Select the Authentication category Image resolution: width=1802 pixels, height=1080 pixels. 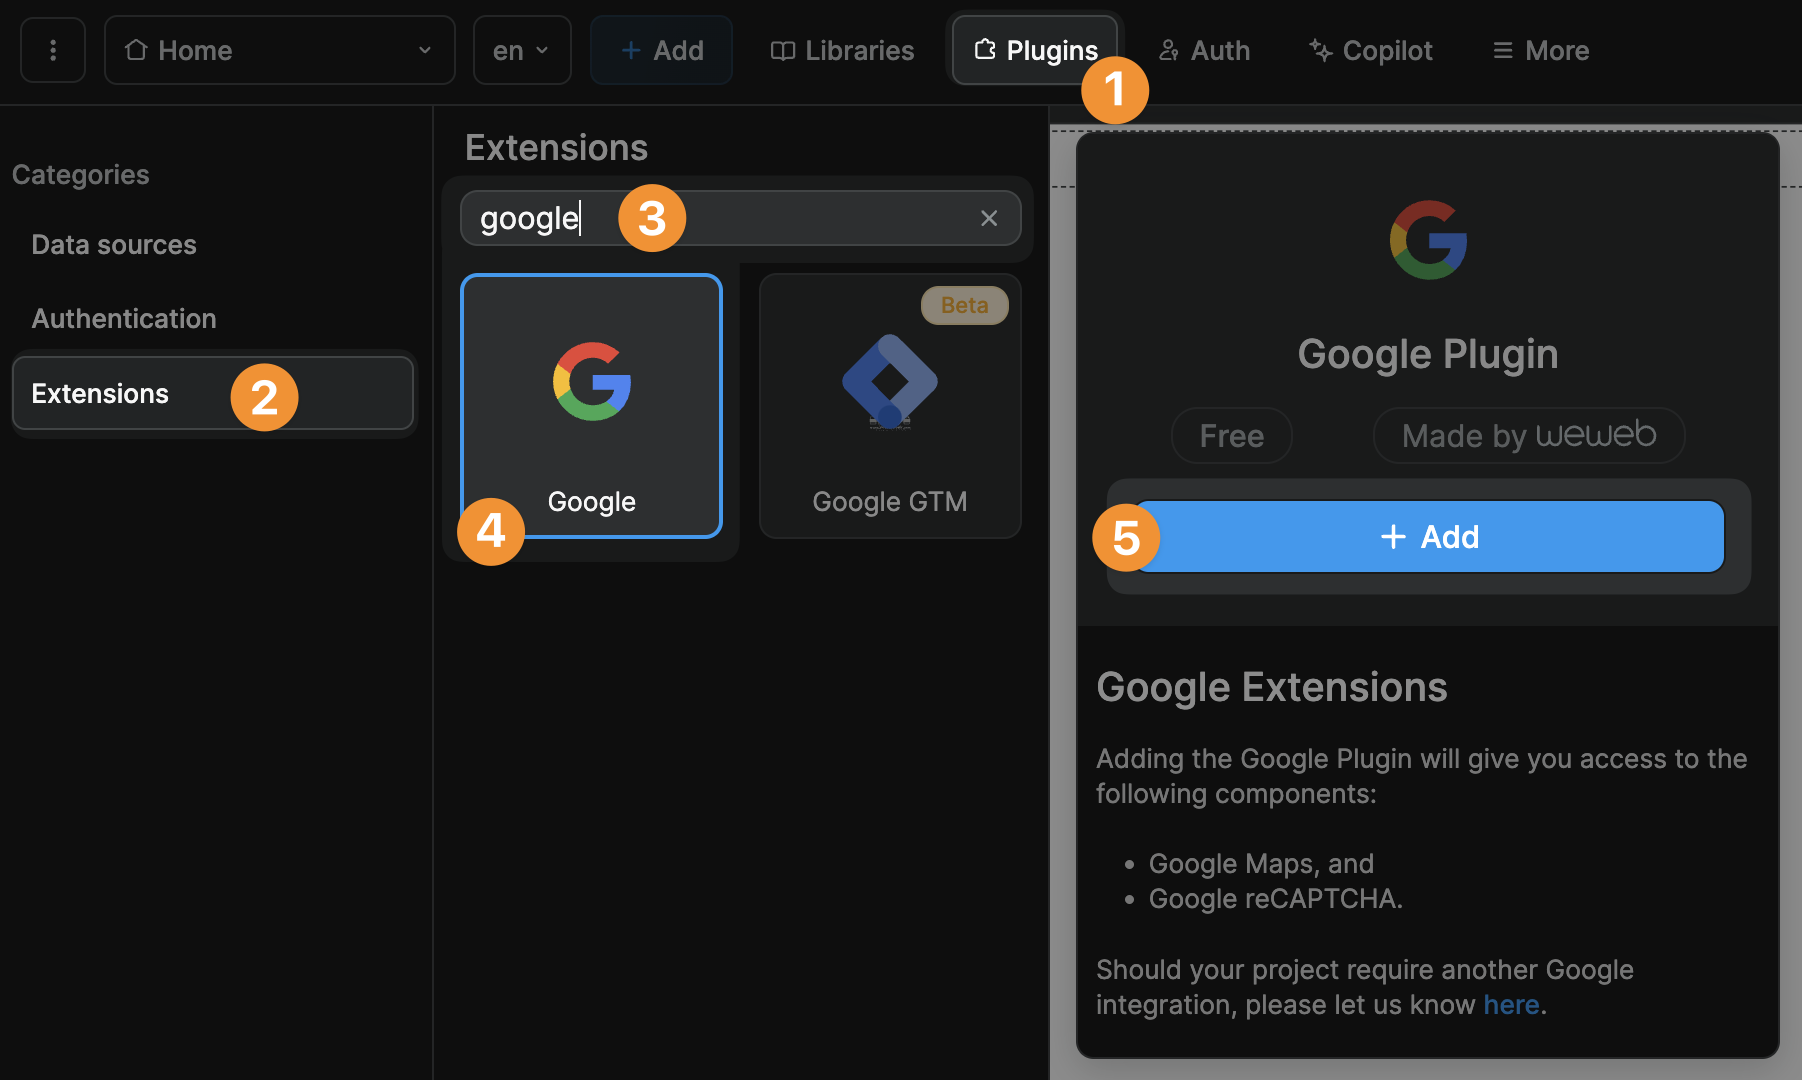(x=124, y=318)
